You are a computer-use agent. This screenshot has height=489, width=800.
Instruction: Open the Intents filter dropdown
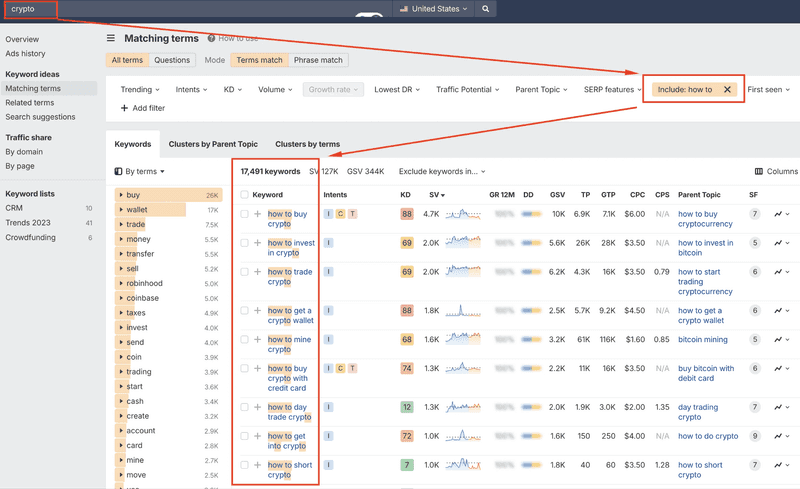191,89
